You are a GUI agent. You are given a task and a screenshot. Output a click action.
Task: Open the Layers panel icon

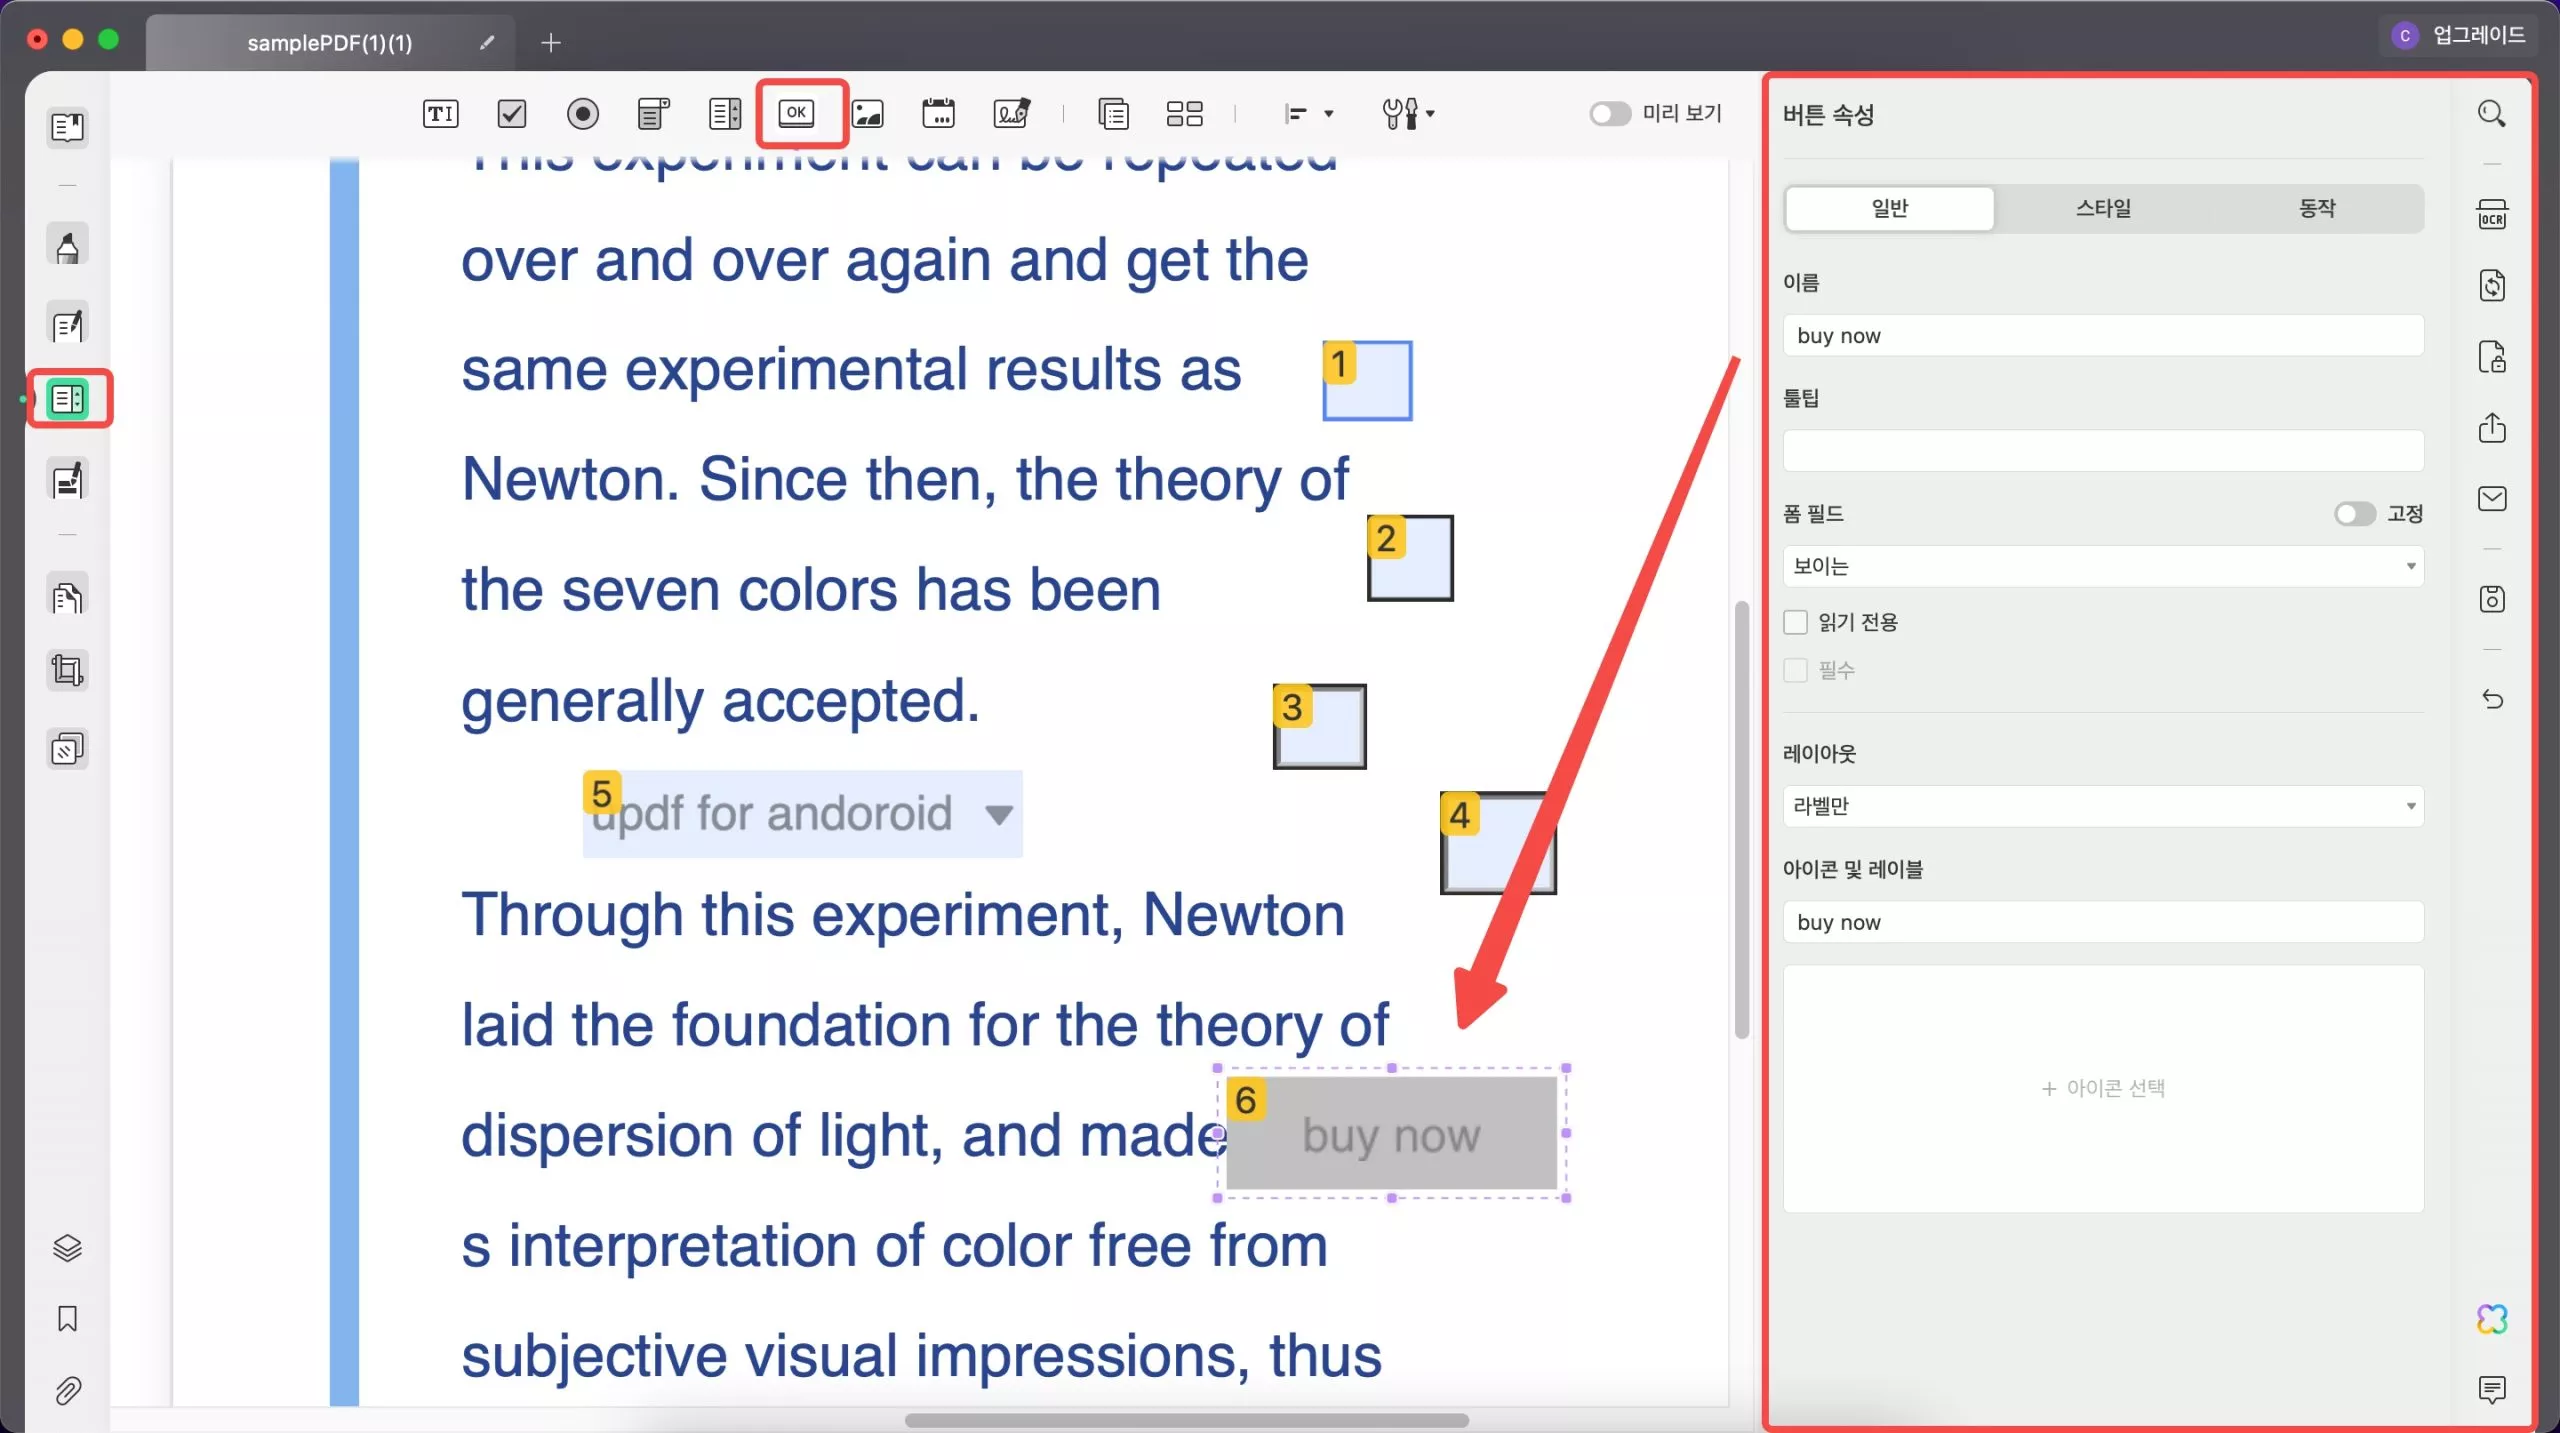(x=67, y=1248)
